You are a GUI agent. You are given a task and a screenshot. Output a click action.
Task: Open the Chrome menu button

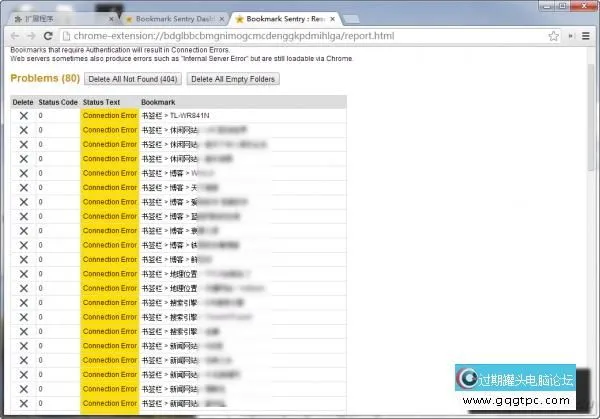click(587, 35)
